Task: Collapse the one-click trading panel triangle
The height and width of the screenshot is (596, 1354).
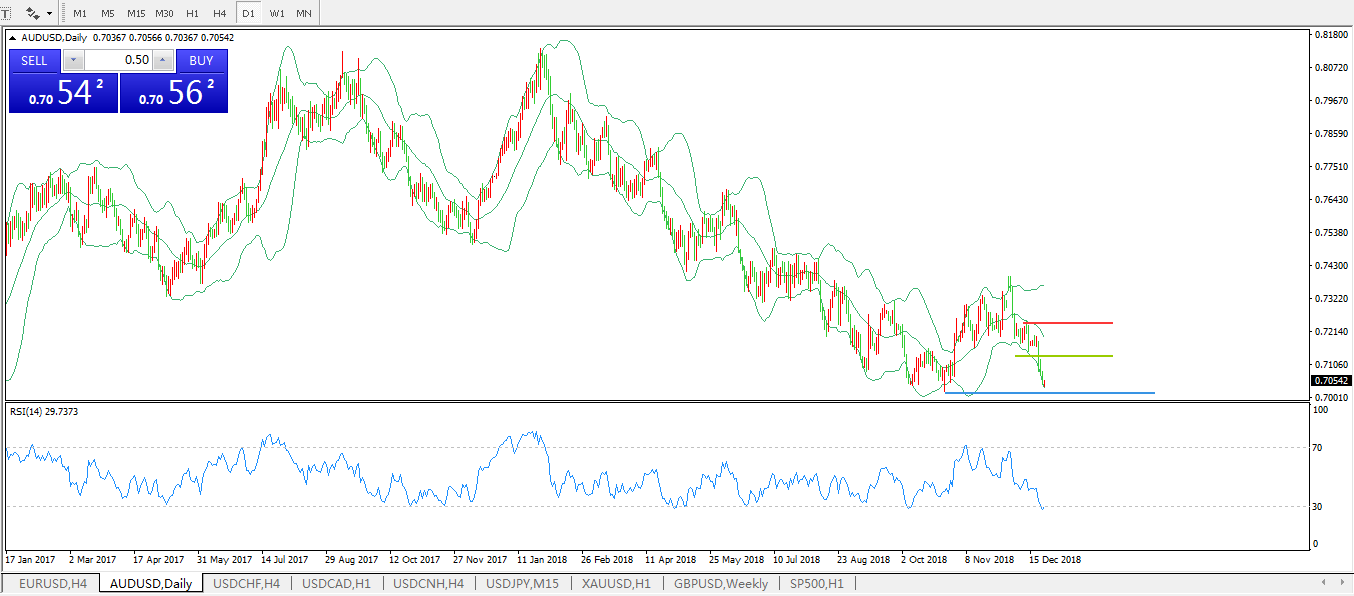Action: coord(13,37)
